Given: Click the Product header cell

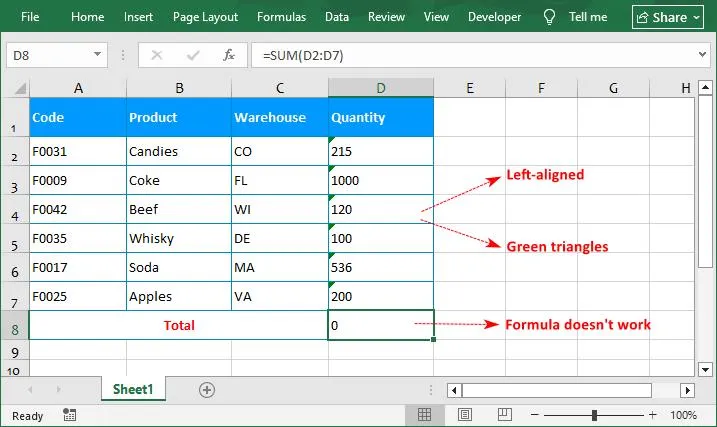Looking at the screenshot, I should (x=179, y=117).
